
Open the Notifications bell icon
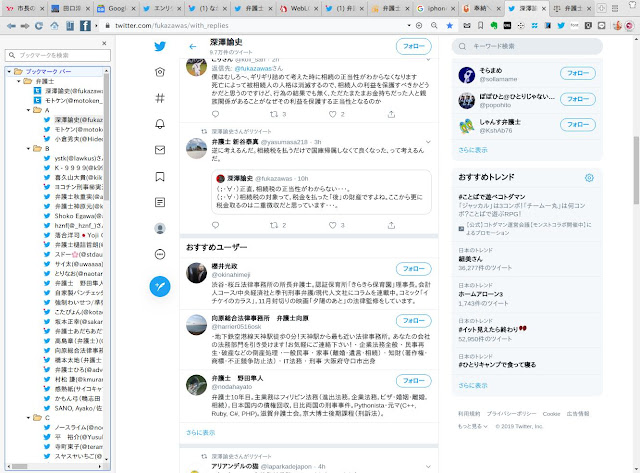[x=160, y=124]
